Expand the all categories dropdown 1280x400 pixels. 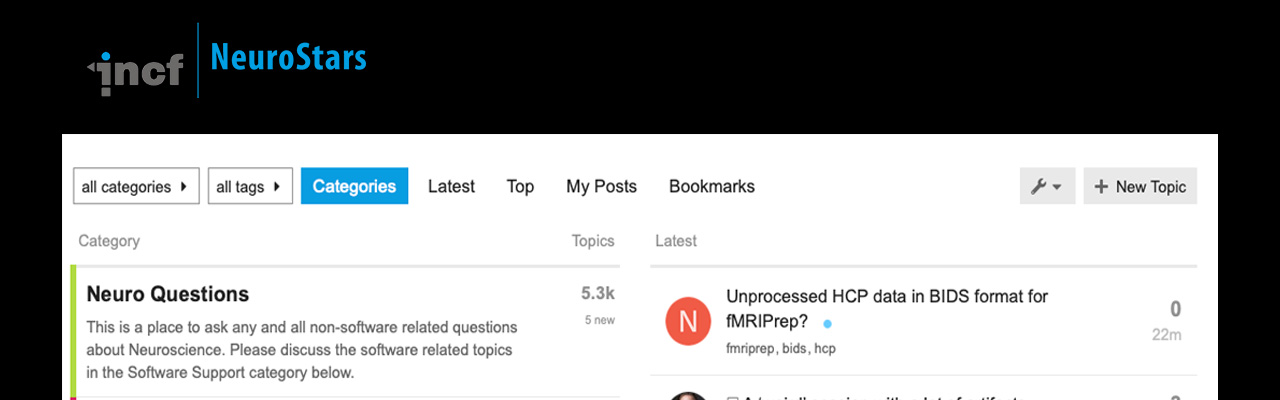point(136,186)
